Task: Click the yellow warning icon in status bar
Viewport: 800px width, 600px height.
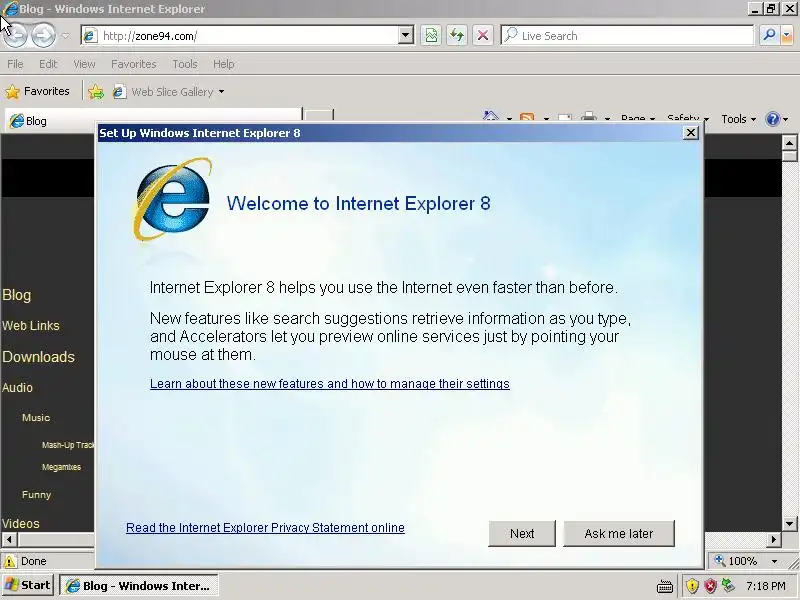Action: tap(10, 561)
